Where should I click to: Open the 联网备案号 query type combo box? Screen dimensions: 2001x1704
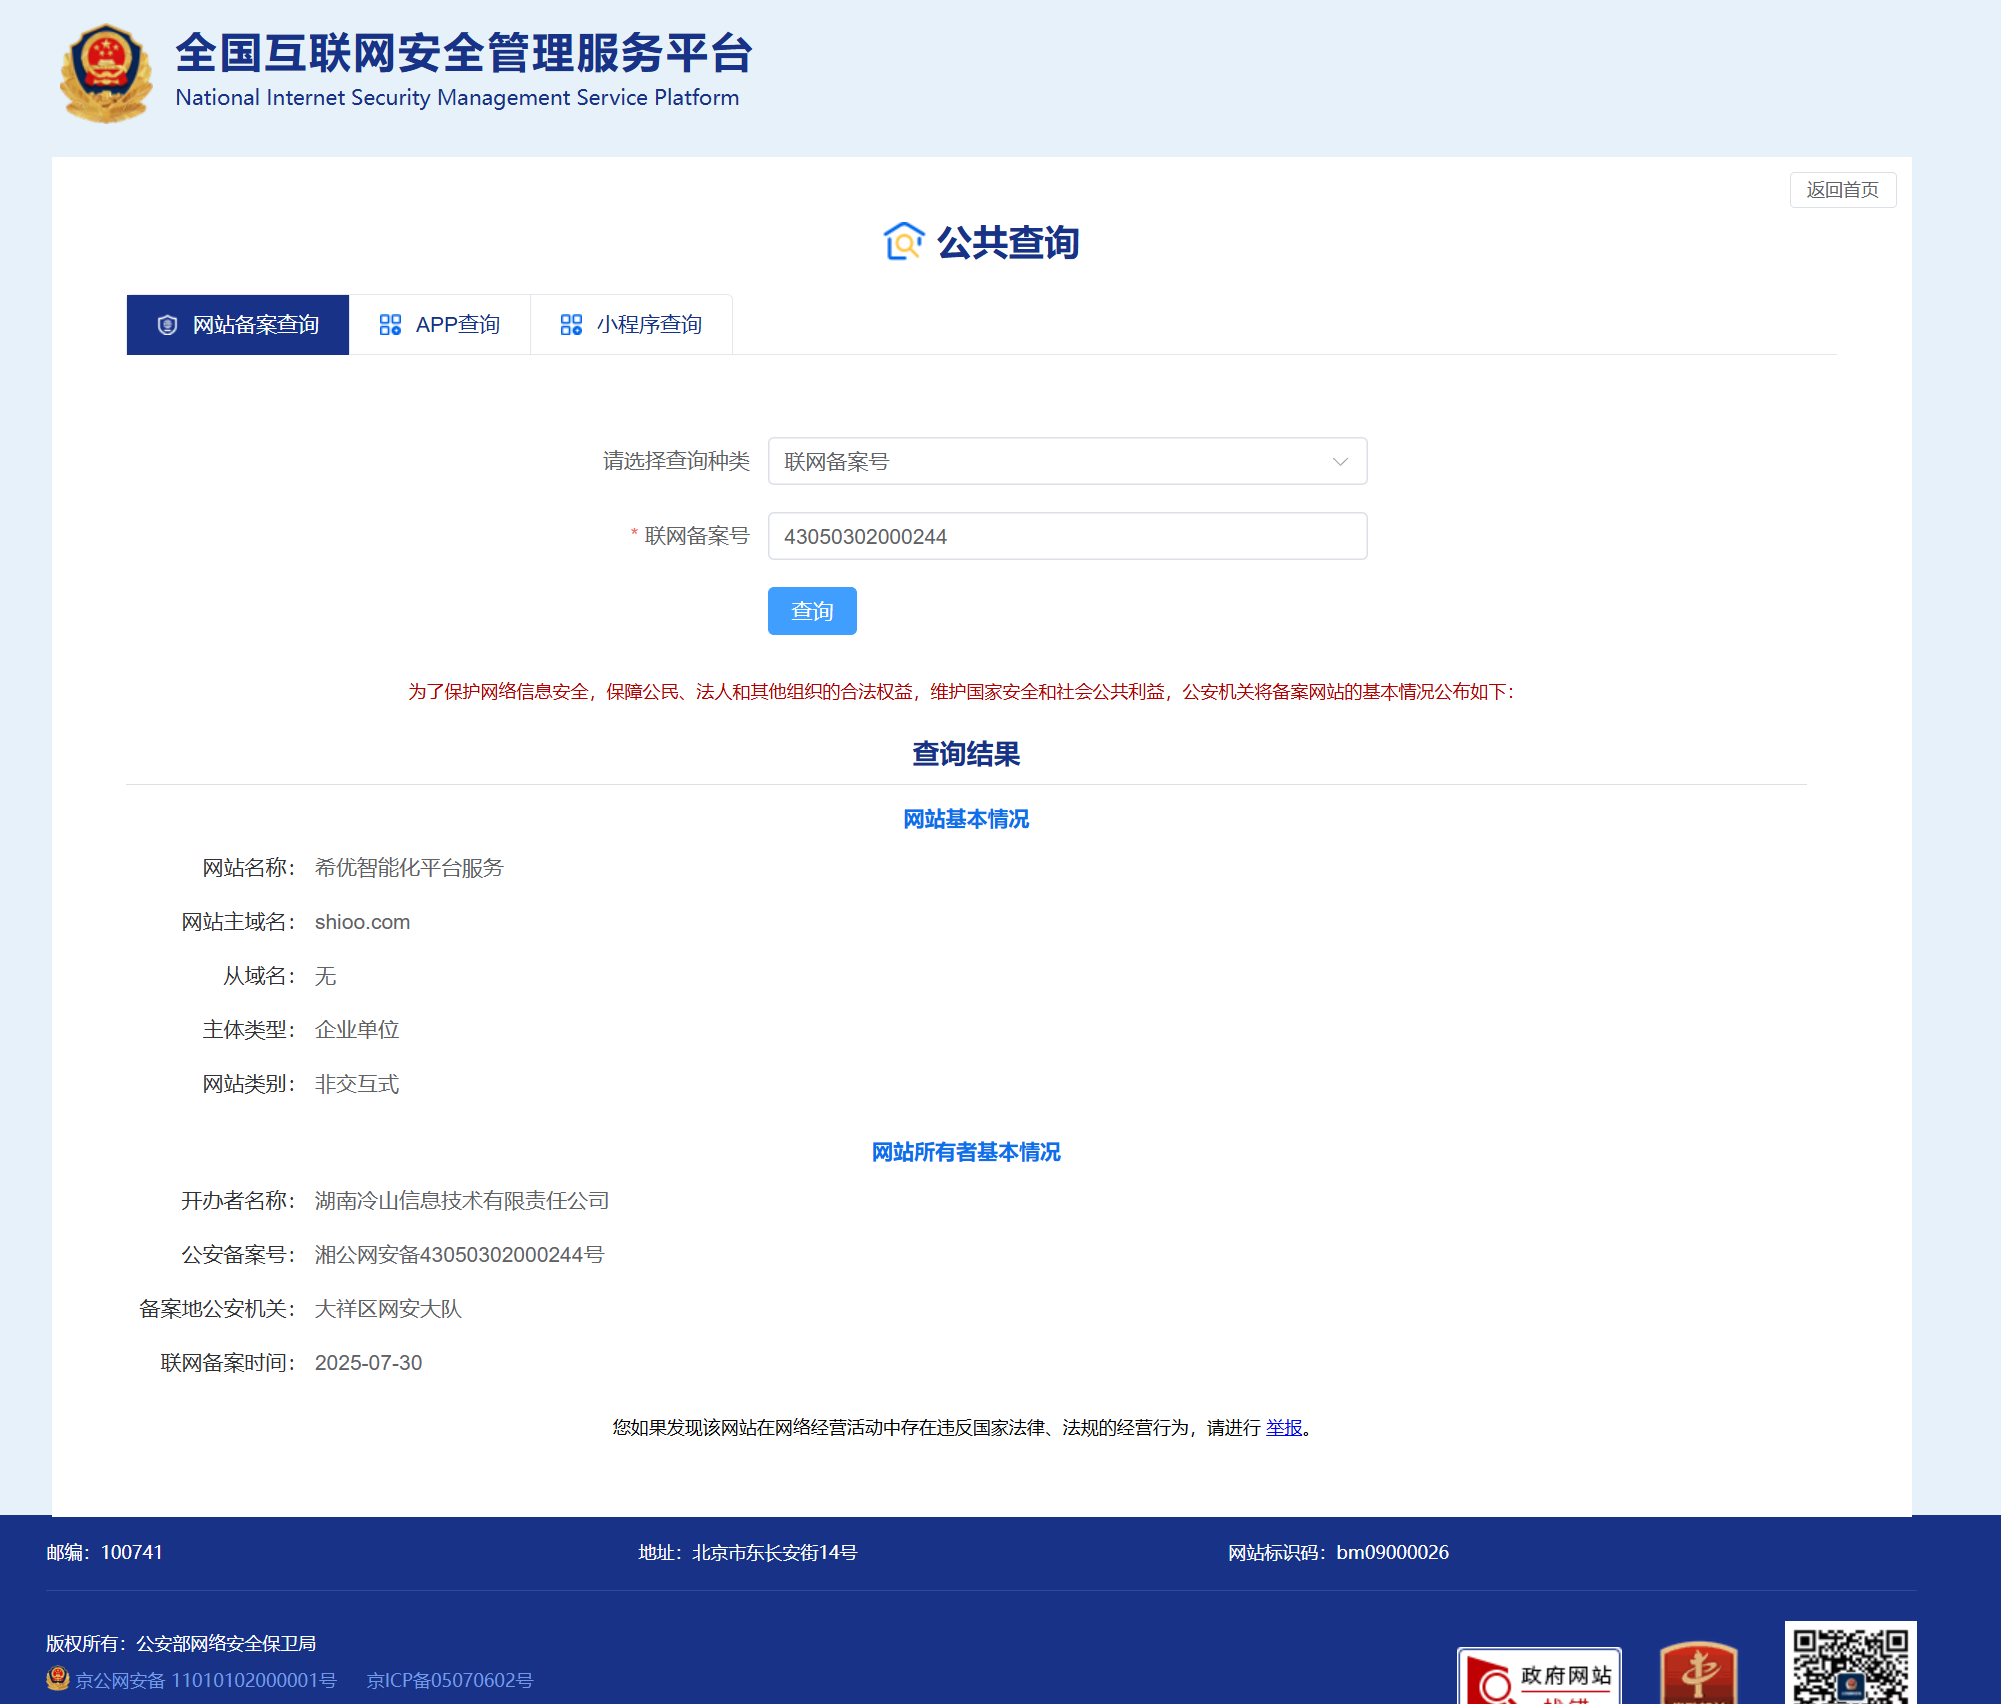click(1050, 461)
